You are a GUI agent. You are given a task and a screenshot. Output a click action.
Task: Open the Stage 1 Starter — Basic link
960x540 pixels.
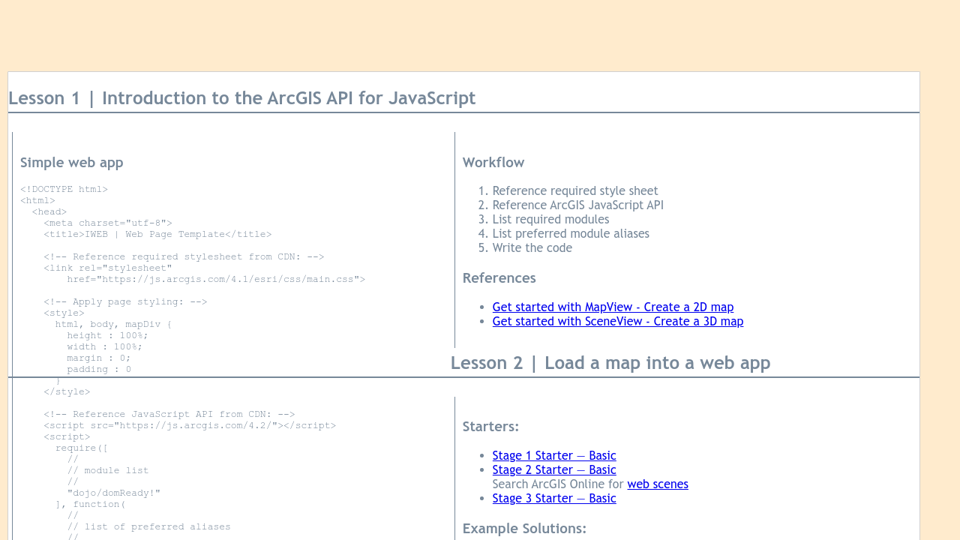554,455
